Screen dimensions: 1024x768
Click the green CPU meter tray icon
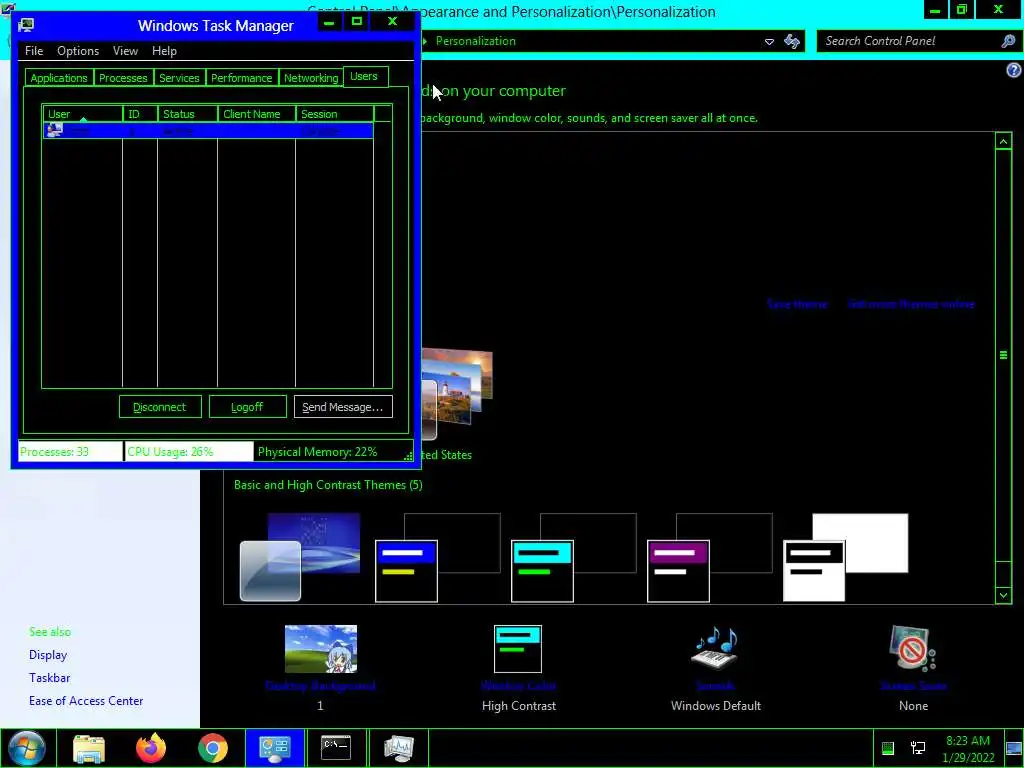click(x=888, y=748)
